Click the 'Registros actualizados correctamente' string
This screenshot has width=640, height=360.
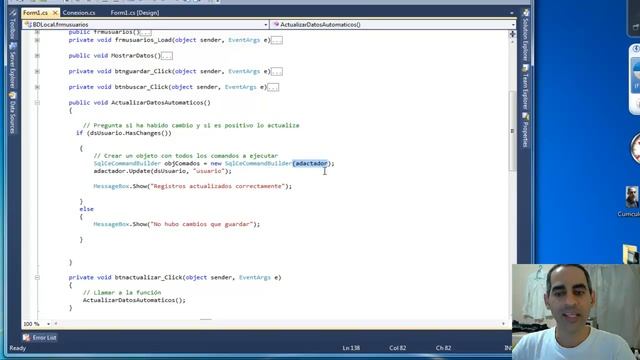(217, 186)
